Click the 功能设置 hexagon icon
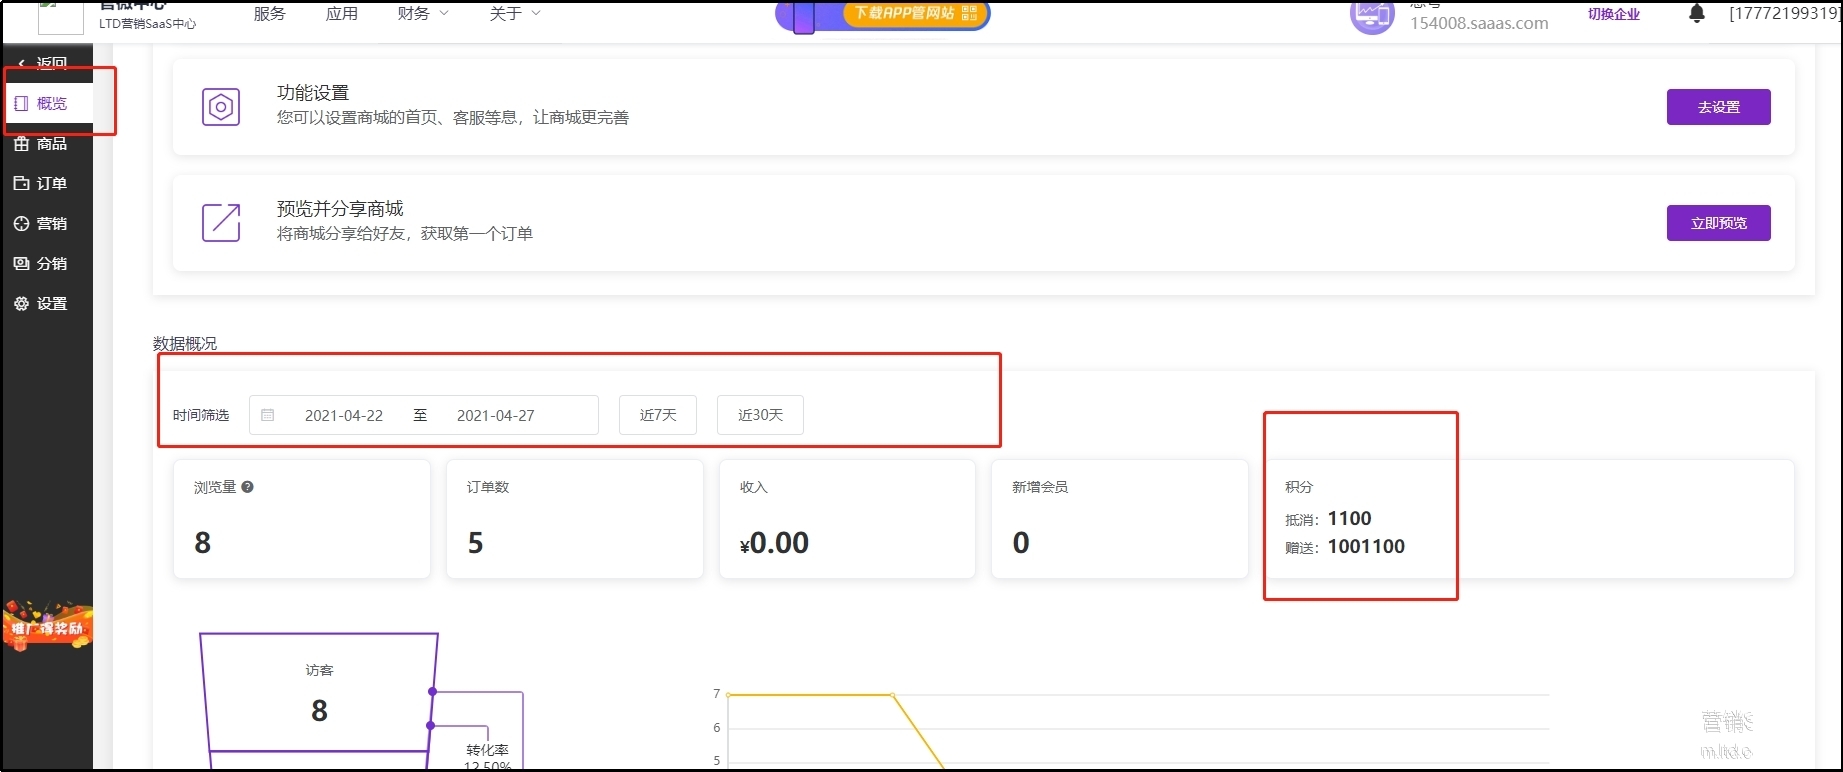The image size is (1843, 772). (x=221, y=107)
